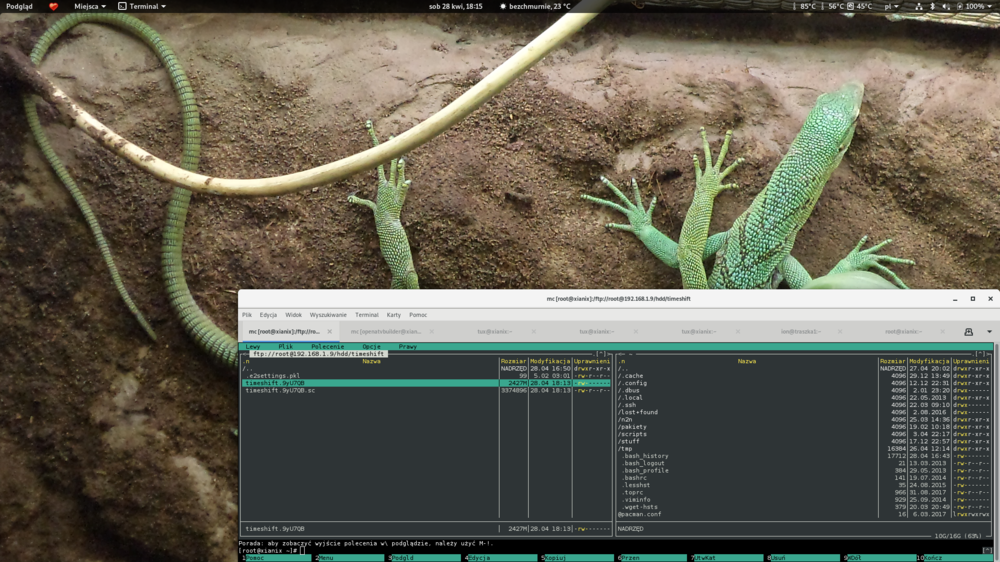Switch to the openatvbuilder terminal tab
The width and height of the screenshot is (1000, 562).
pos(385,332)
